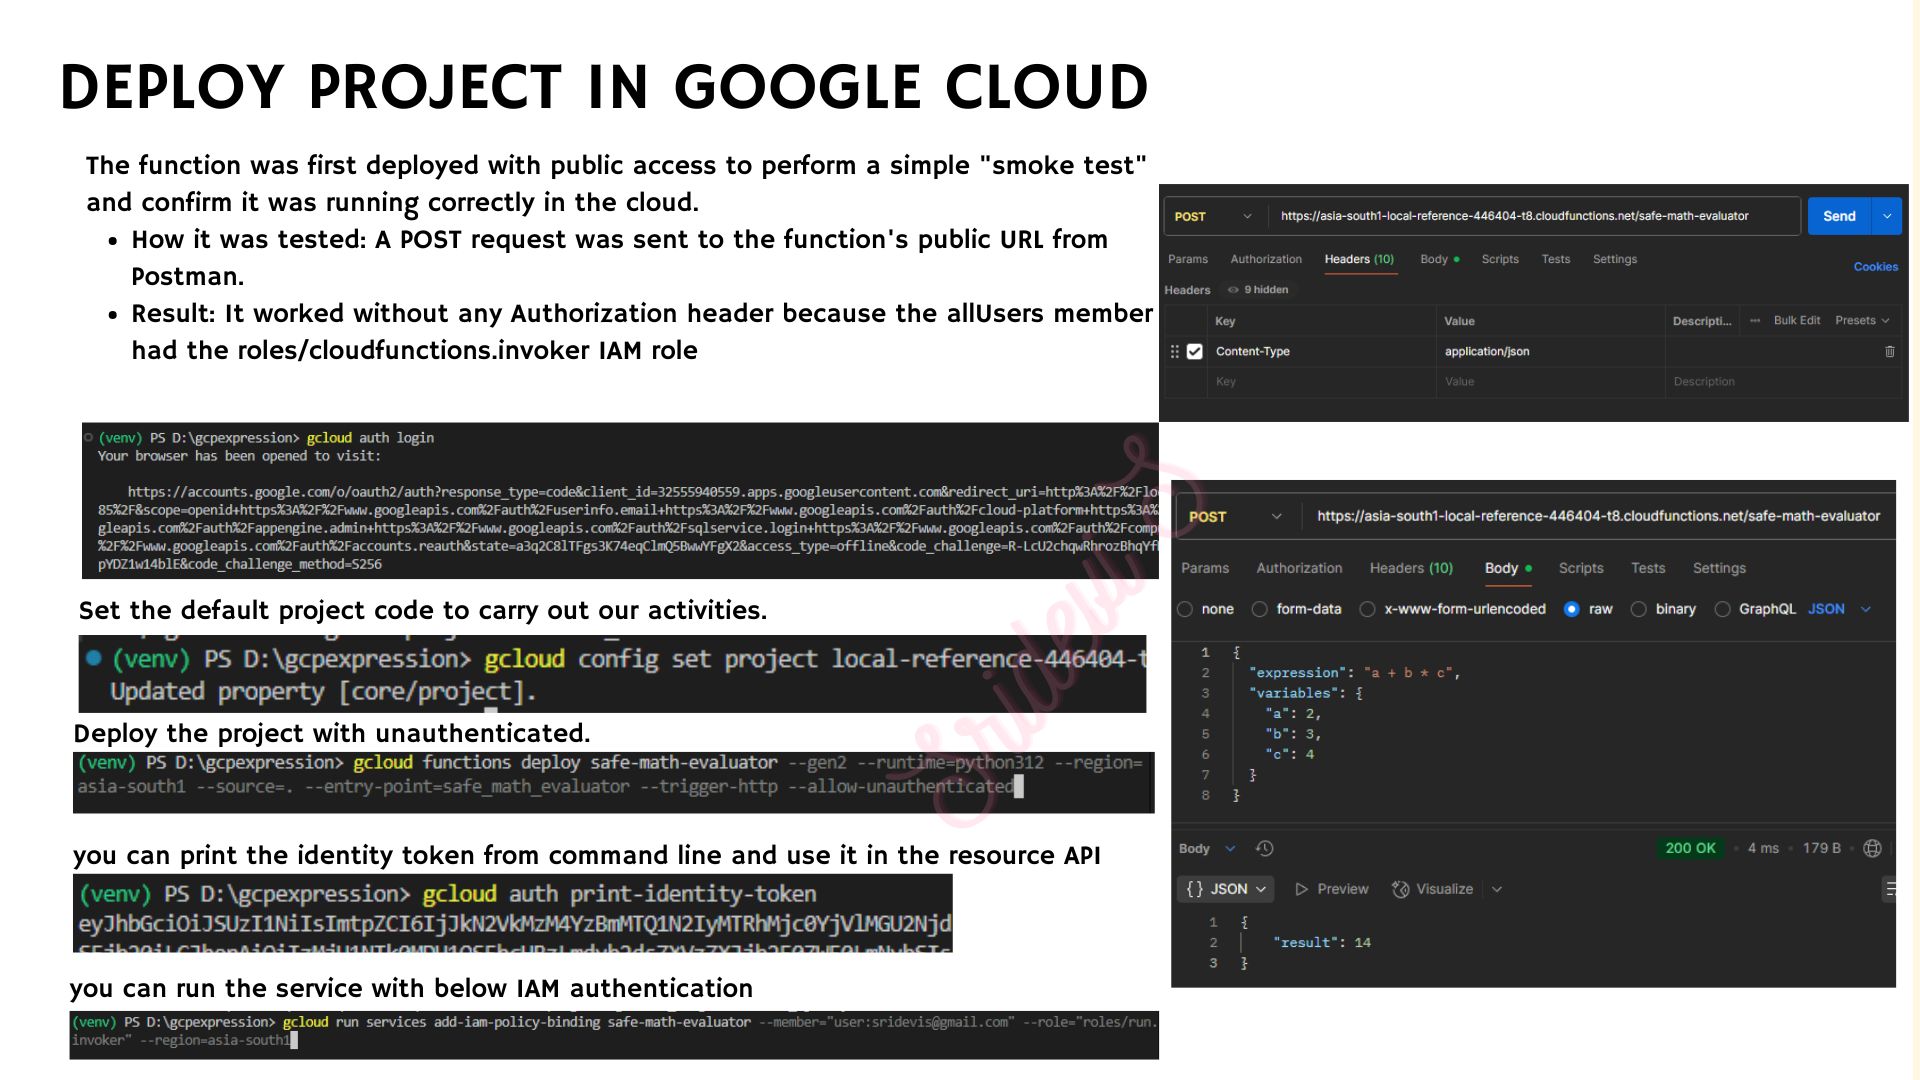Click the "a": 2, line in body
Viewport: 1920px width, 1080px height.
(1293, 714)
